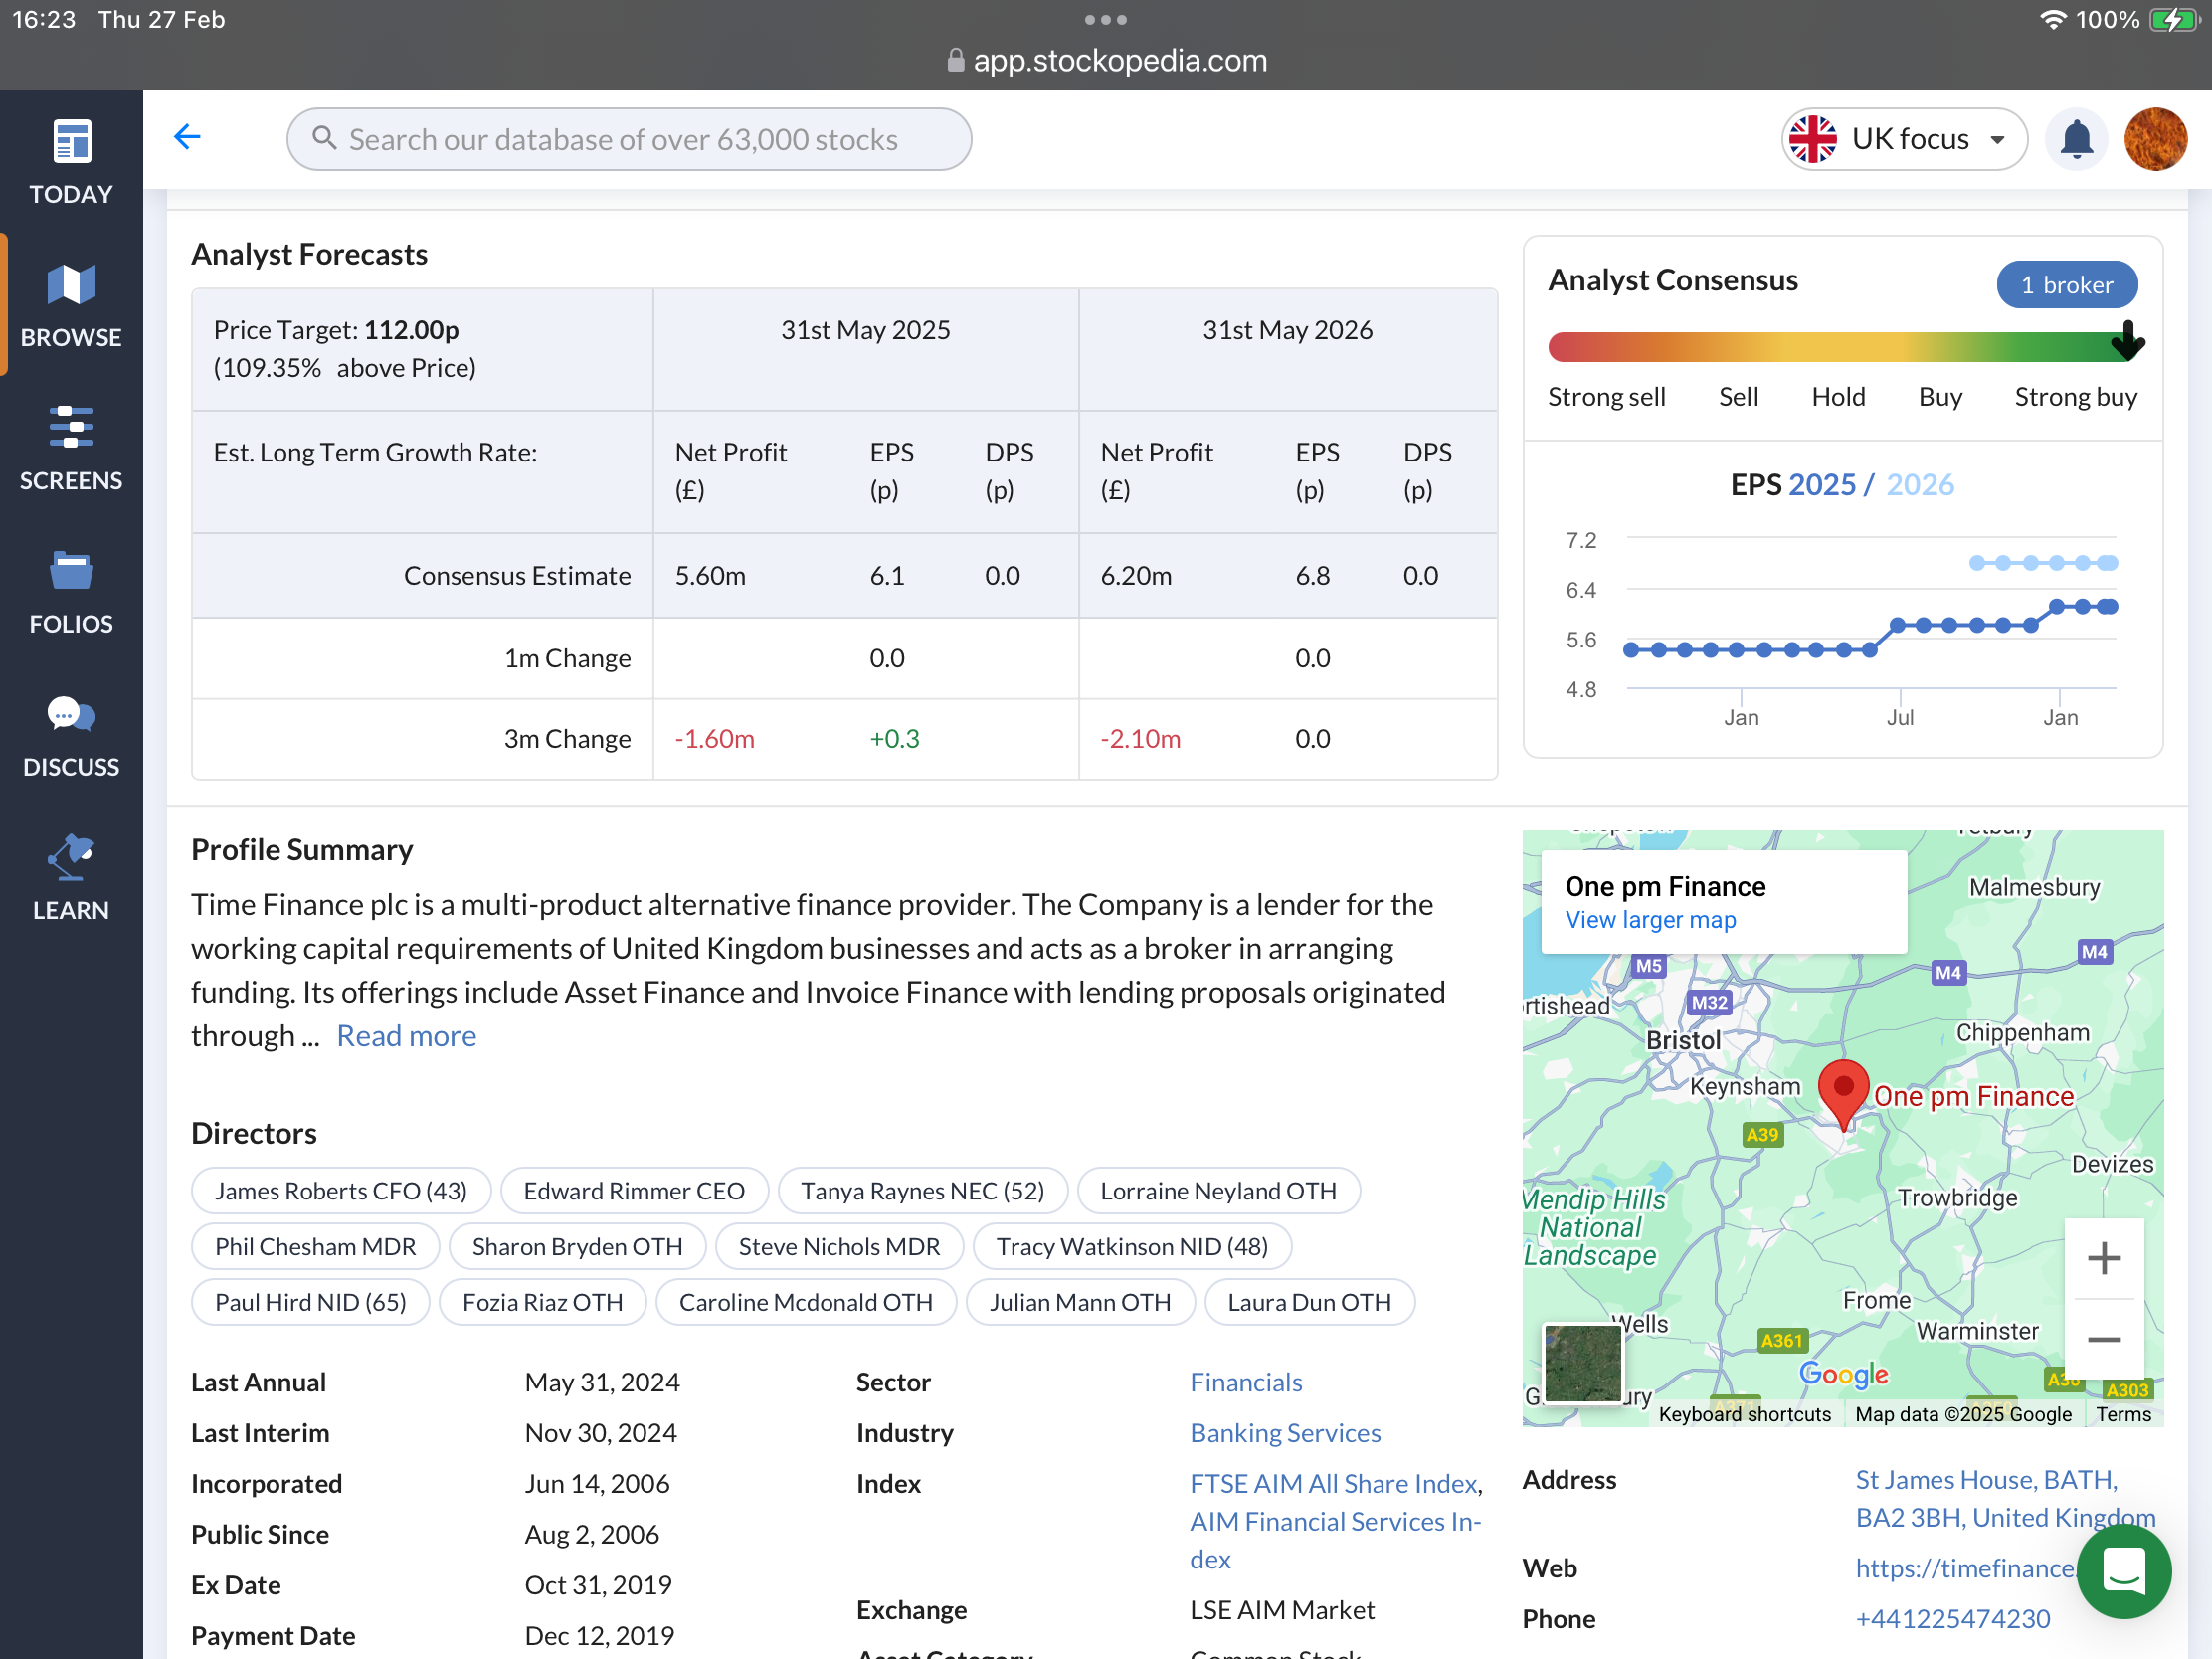Tap the browser lock icon
Image resolution: width=2212 pixels, height=1659 pixels.
[x=955, y=60]
